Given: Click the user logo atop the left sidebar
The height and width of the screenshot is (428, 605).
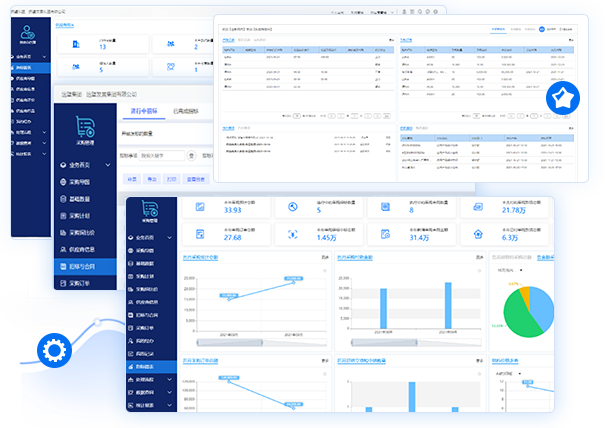Looking at the screenshot, I should 28,32.
